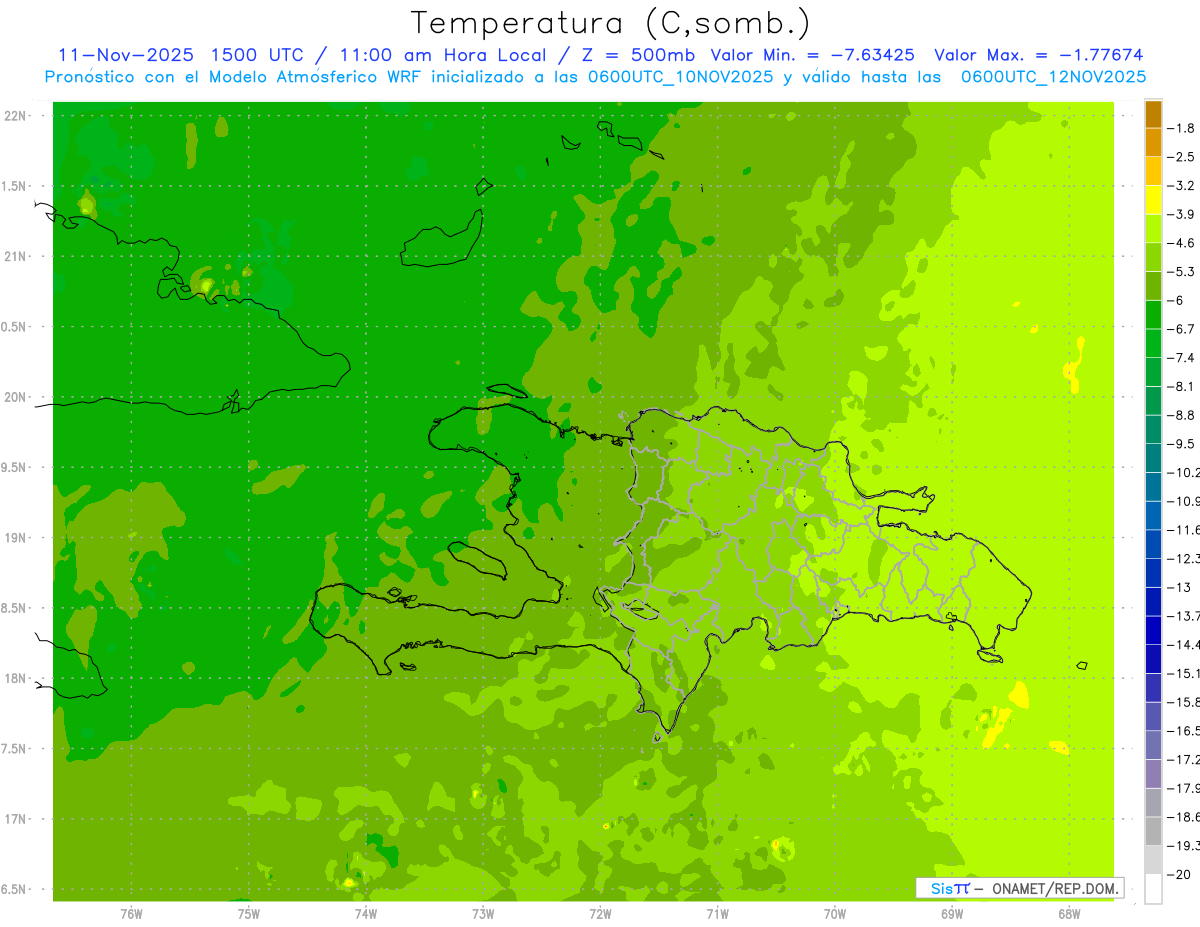1200x927 pixels.
Task: Click the '17N' latitude label
Action: 15,819
